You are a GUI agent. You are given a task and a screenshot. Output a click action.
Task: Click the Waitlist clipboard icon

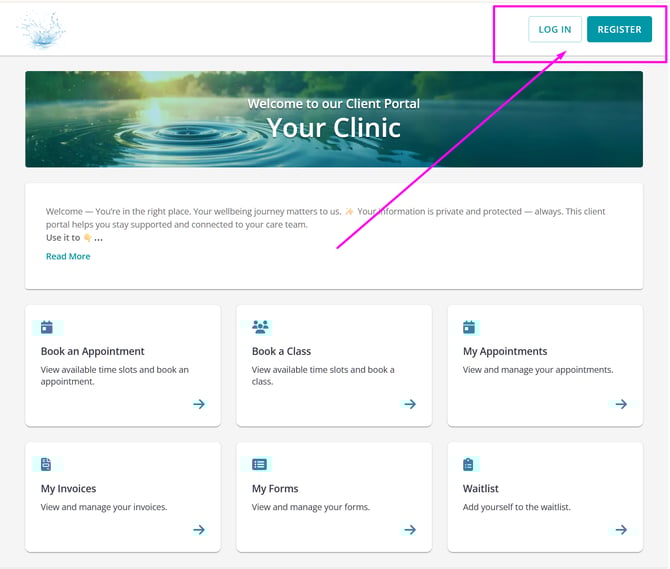click(x=470, y=464)
